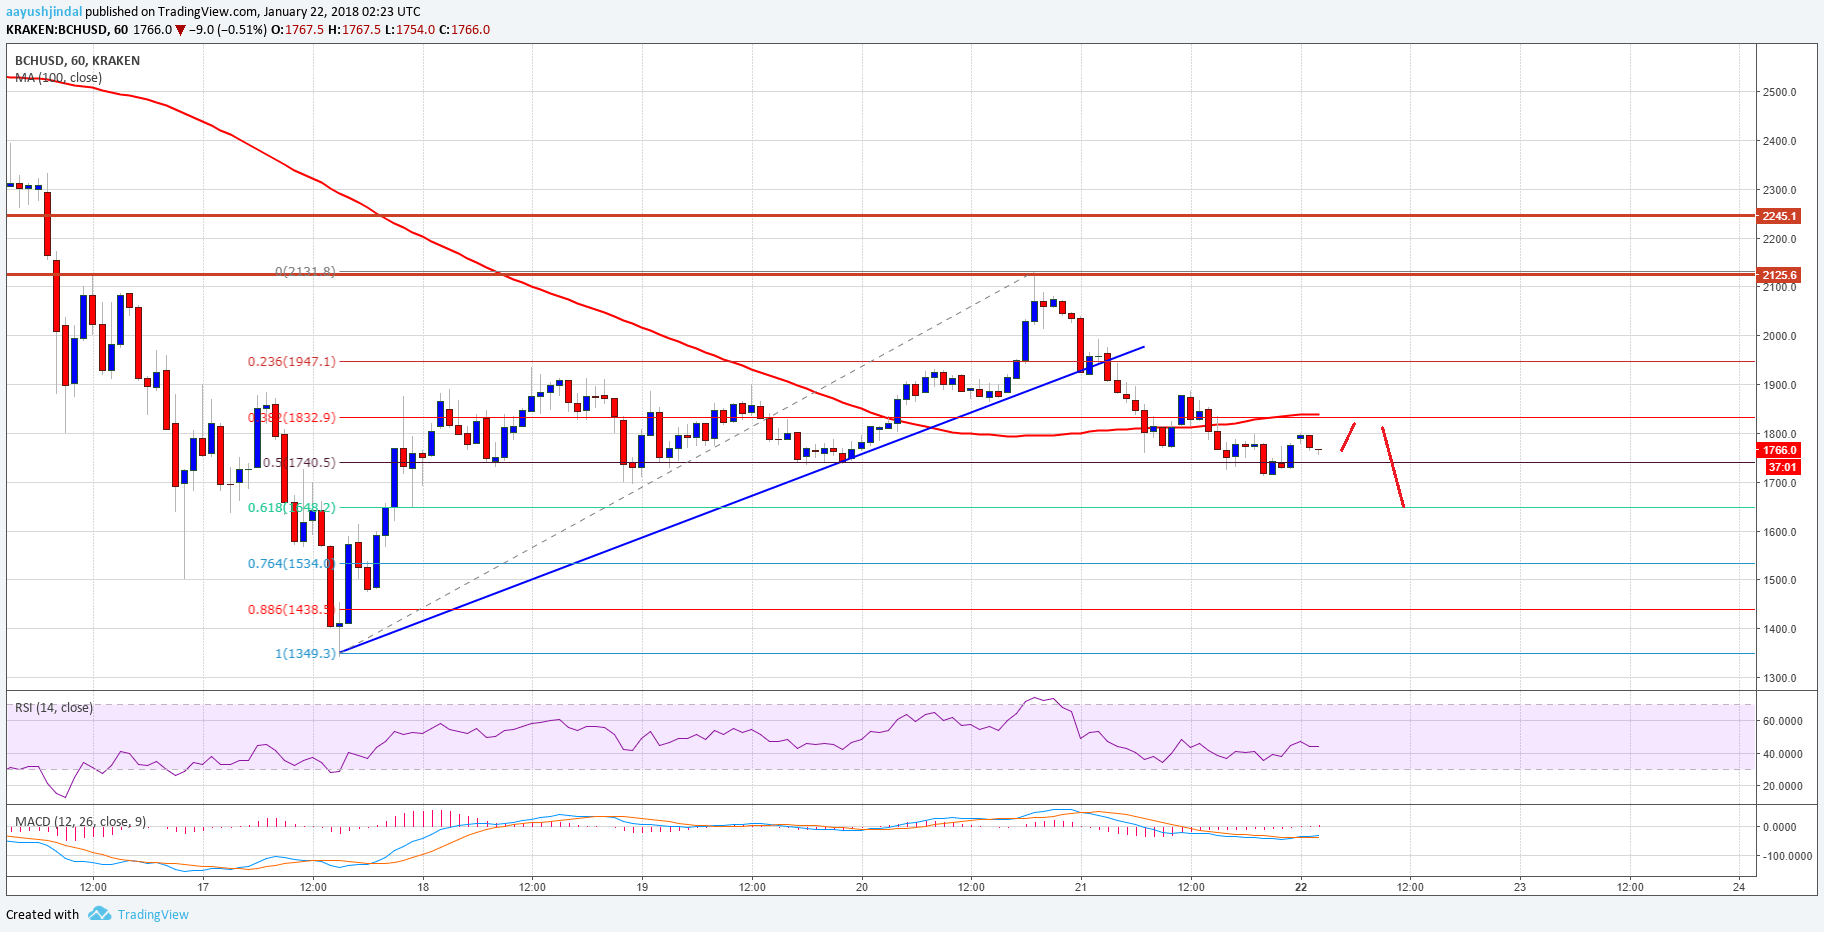
Task: Click the 0.764(1534.0) Fibonacci level label
Action: coord(291,564)
